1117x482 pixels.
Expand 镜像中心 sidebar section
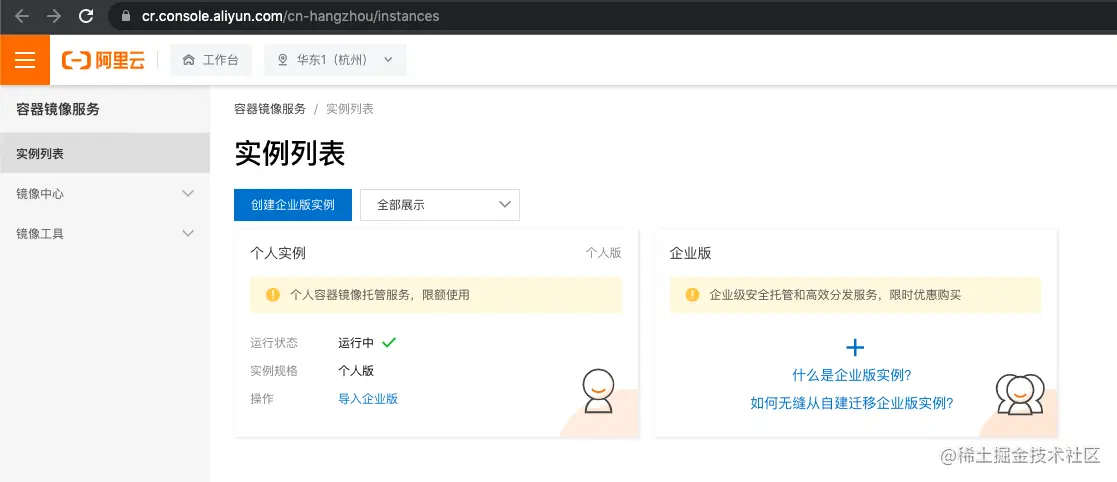click(x=105, y=193)
